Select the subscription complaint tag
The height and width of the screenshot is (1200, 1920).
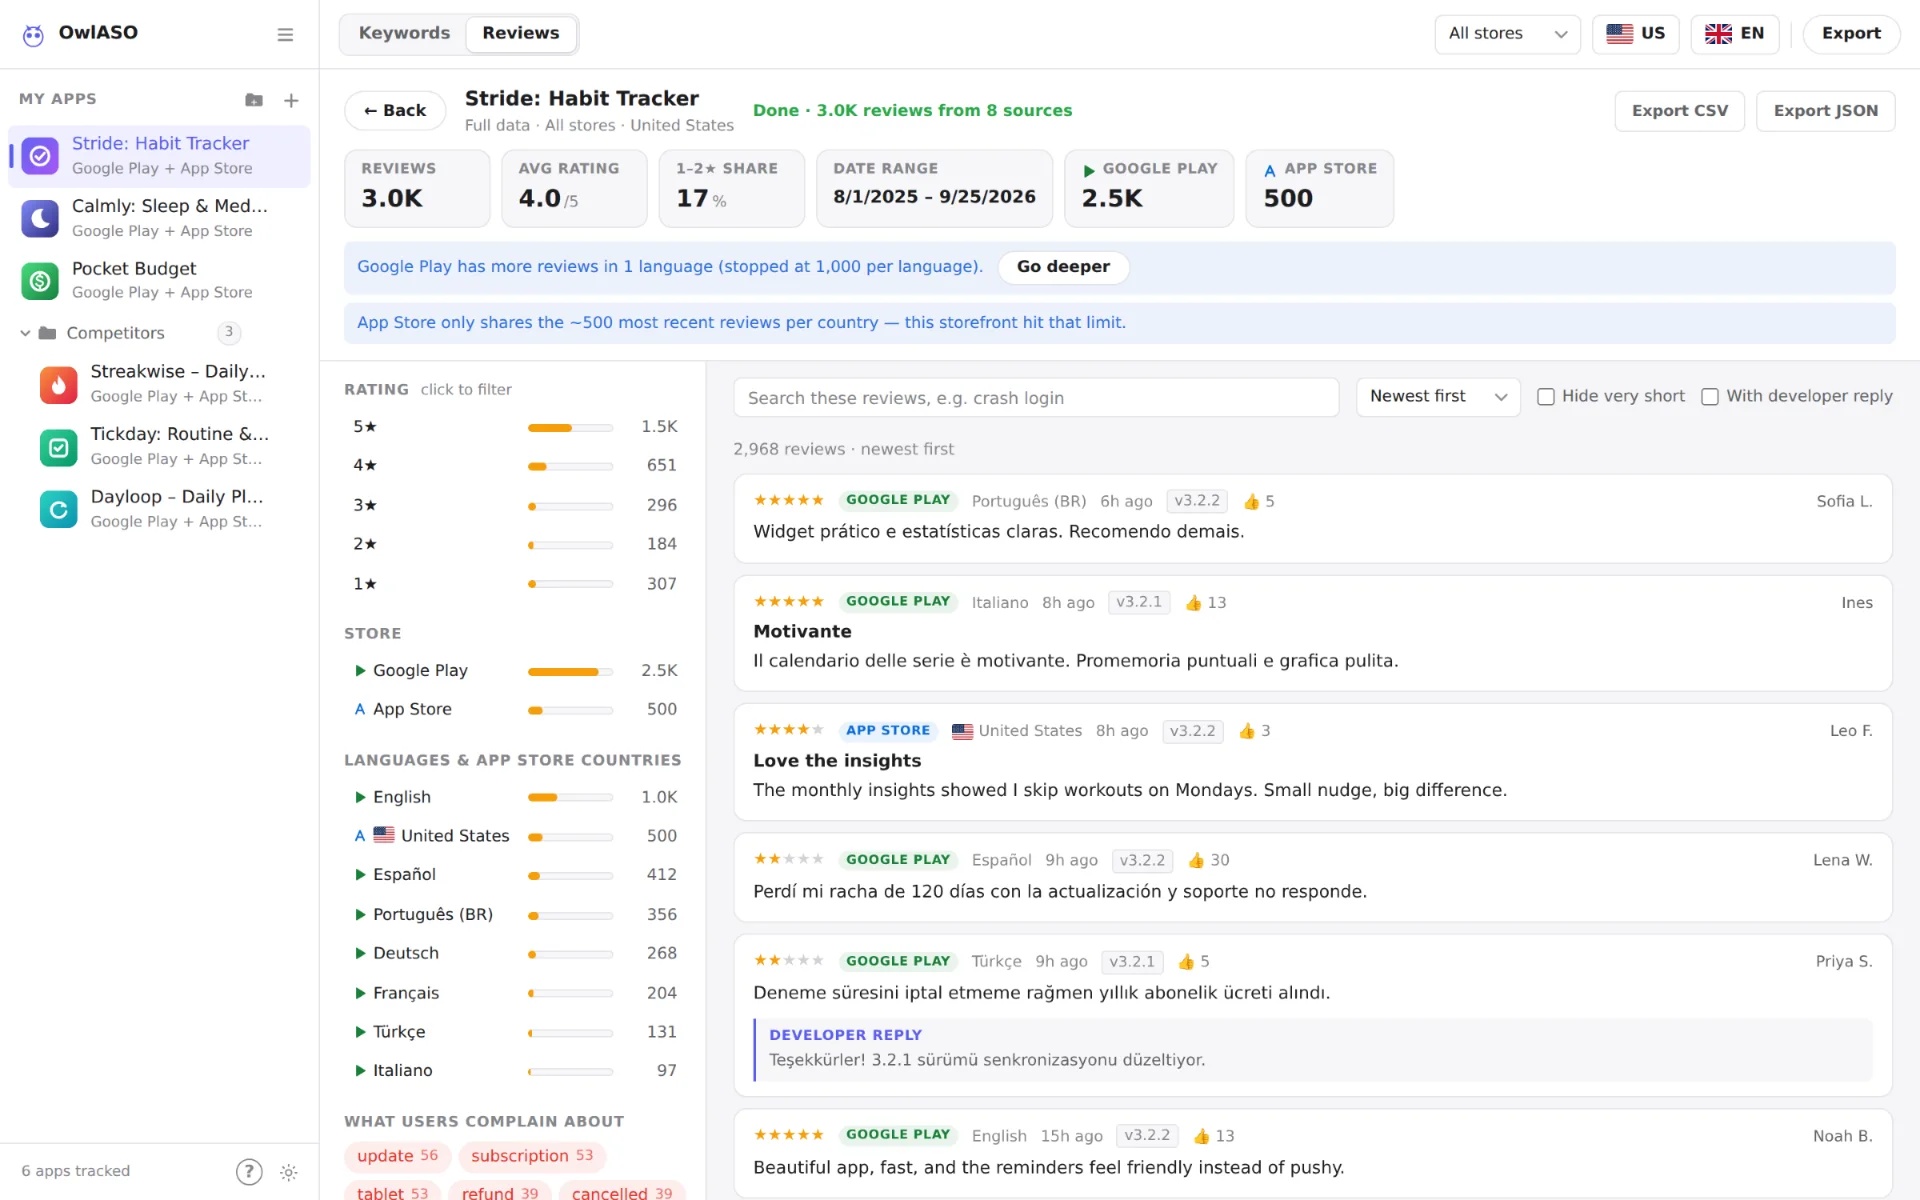[x=532, y=1156]
